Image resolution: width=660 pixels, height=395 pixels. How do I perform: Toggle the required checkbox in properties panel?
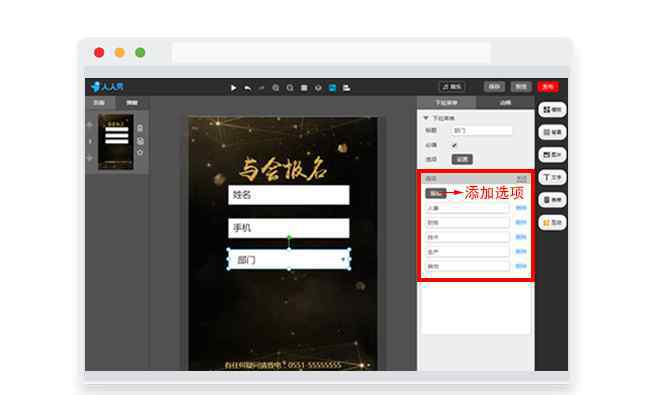click(x=454, y=145)
